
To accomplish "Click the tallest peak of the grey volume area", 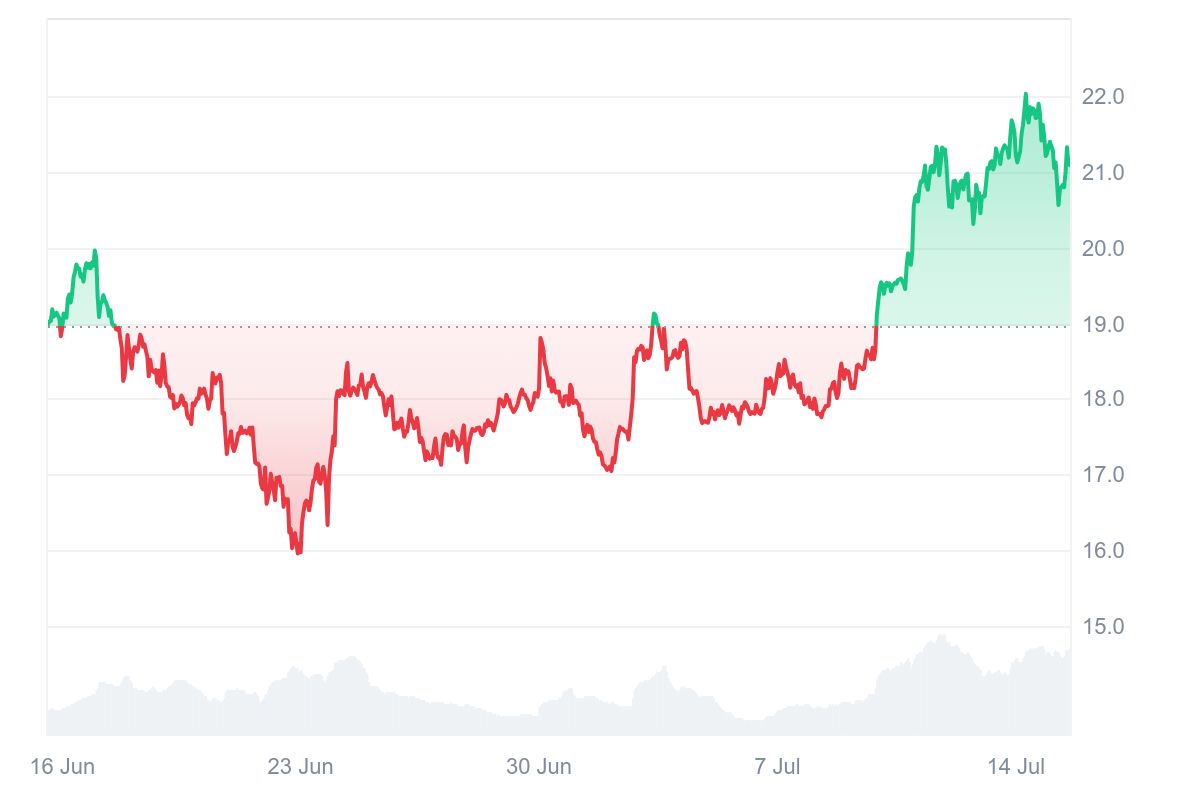I will [940, 636].
